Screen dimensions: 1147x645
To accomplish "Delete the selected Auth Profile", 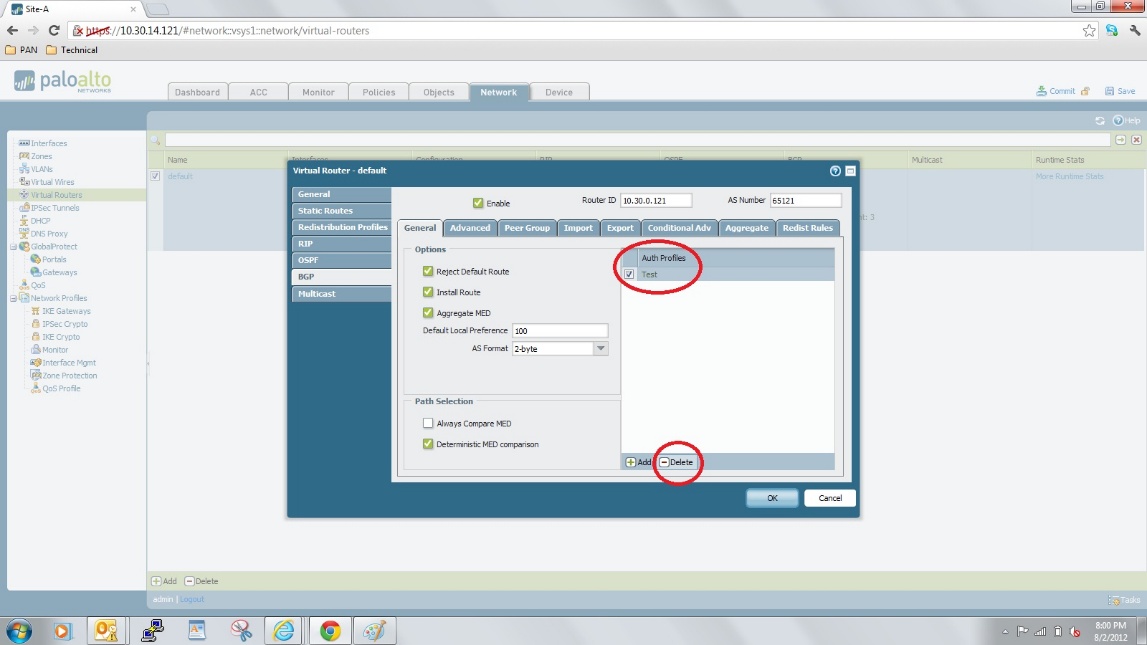I will point(676,462).
